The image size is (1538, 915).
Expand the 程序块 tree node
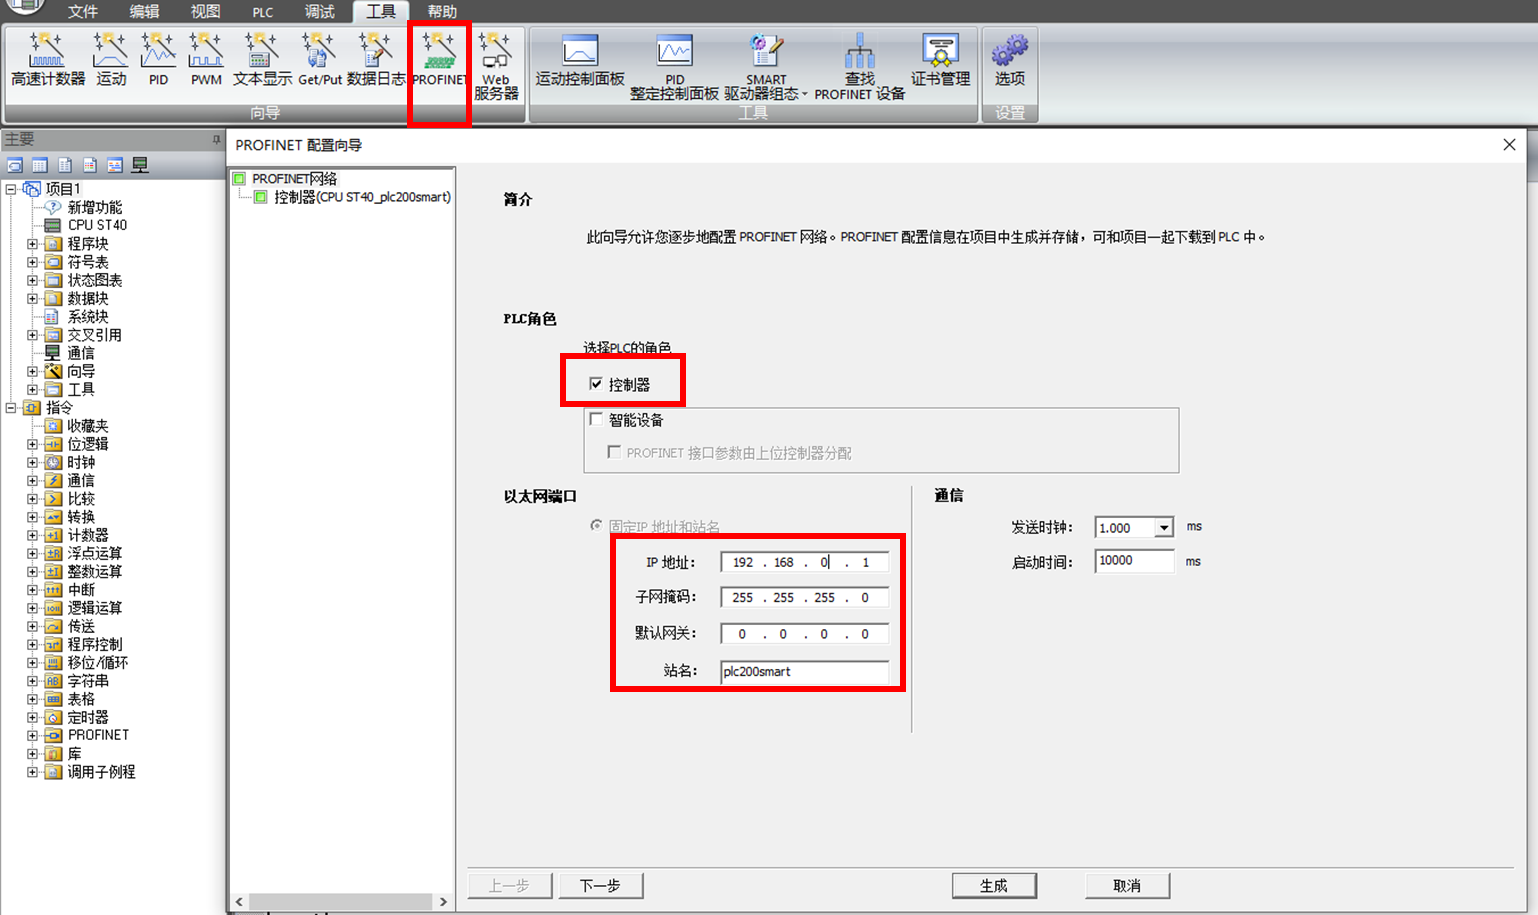tap(32, 244)
